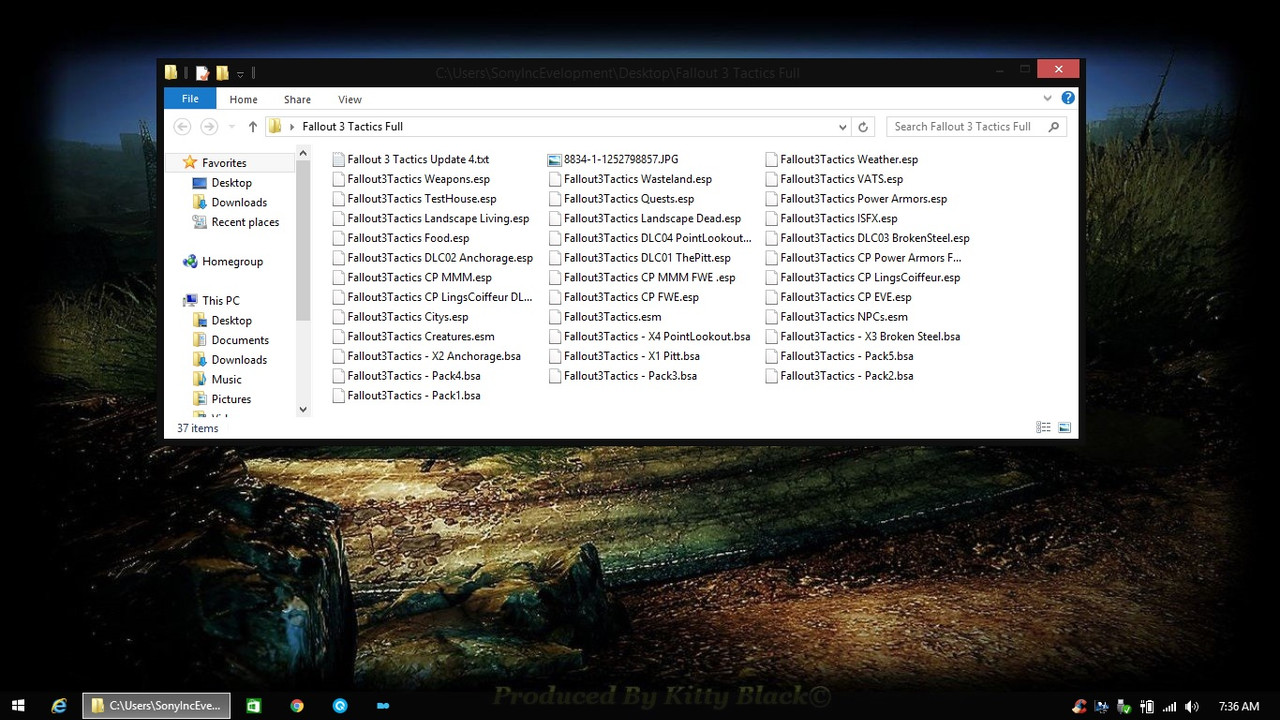Click the magnifier icon in search box
Image resolution: width=1280 pixels, height=720 pixels.
(x=1054, y=127)
